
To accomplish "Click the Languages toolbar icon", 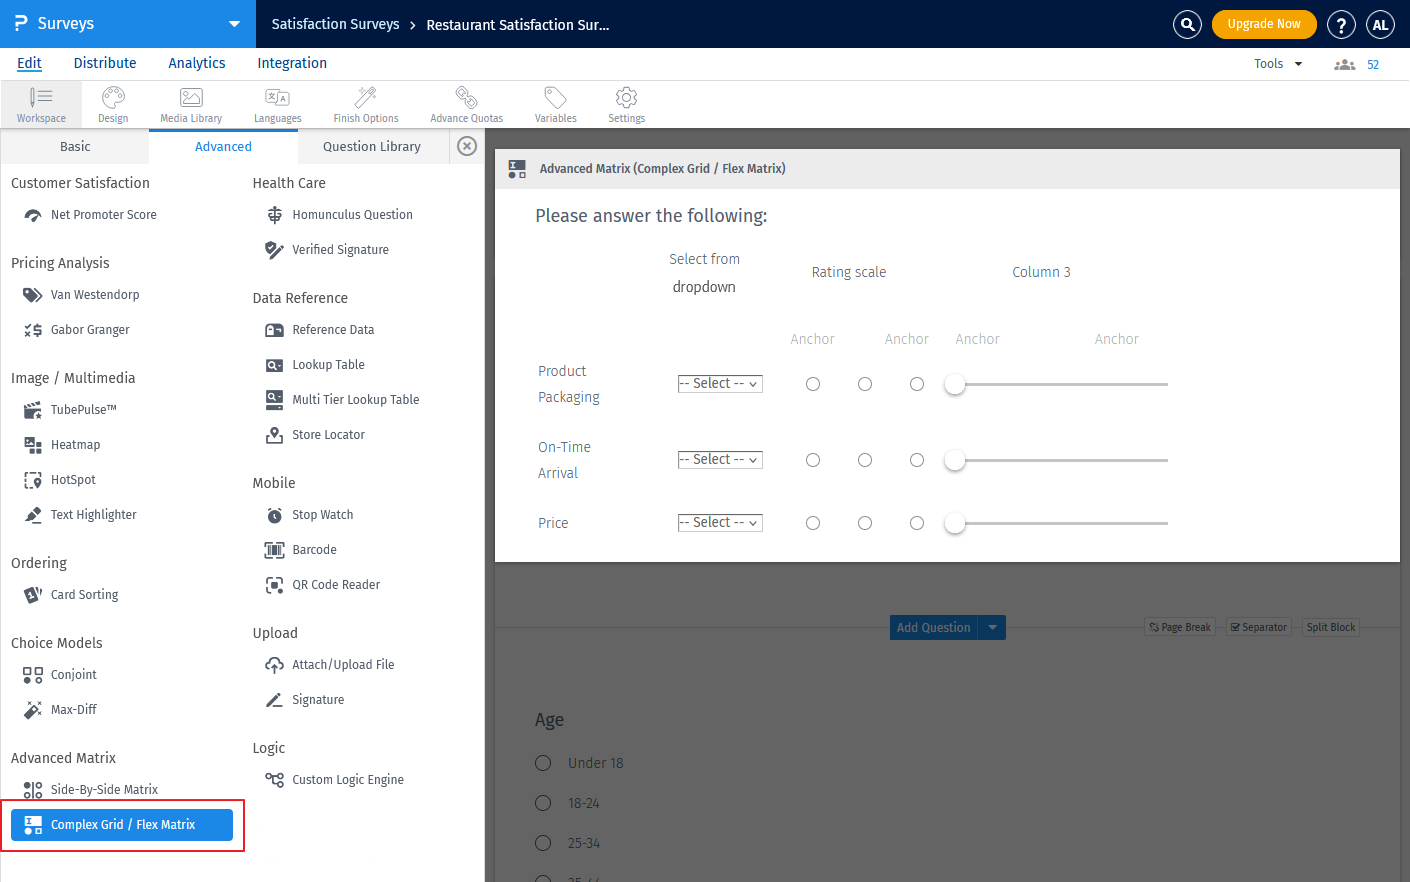I will pos(277,98).
